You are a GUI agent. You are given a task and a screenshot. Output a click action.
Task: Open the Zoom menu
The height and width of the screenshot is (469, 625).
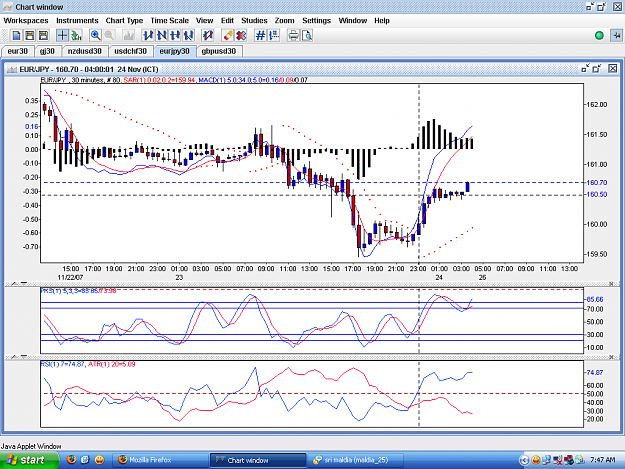pos(284,20)
